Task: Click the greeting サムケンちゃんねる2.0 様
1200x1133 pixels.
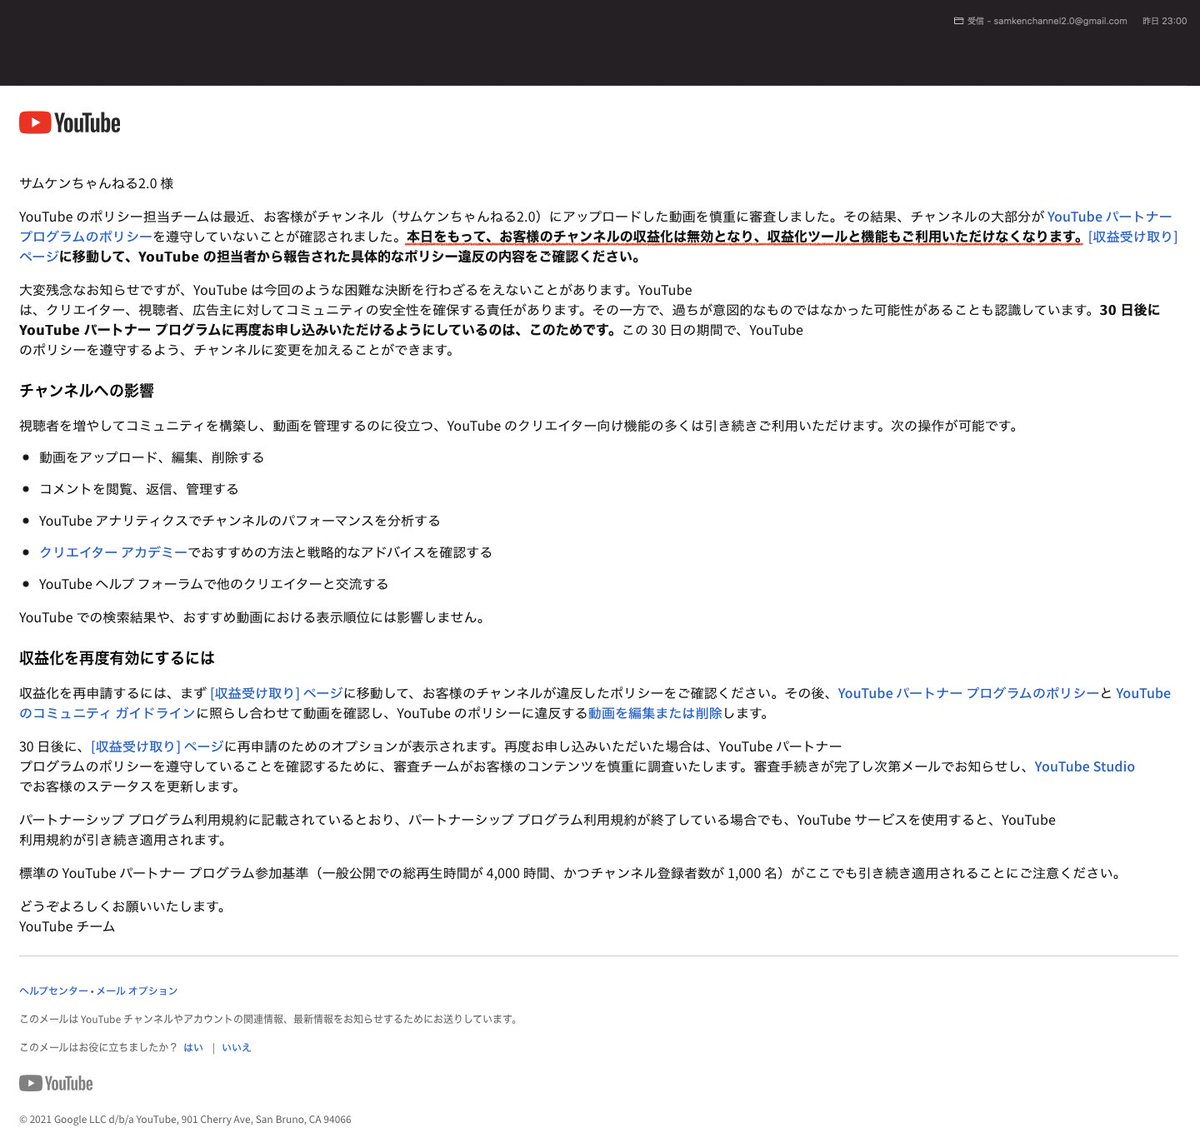Action: pos(96,183)
